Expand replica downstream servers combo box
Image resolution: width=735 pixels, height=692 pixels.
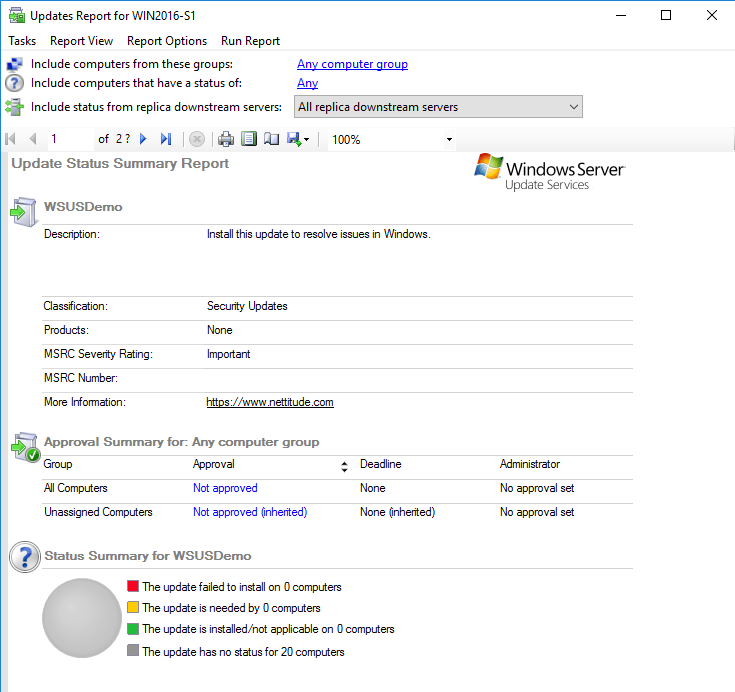click(x=438, y=107)
